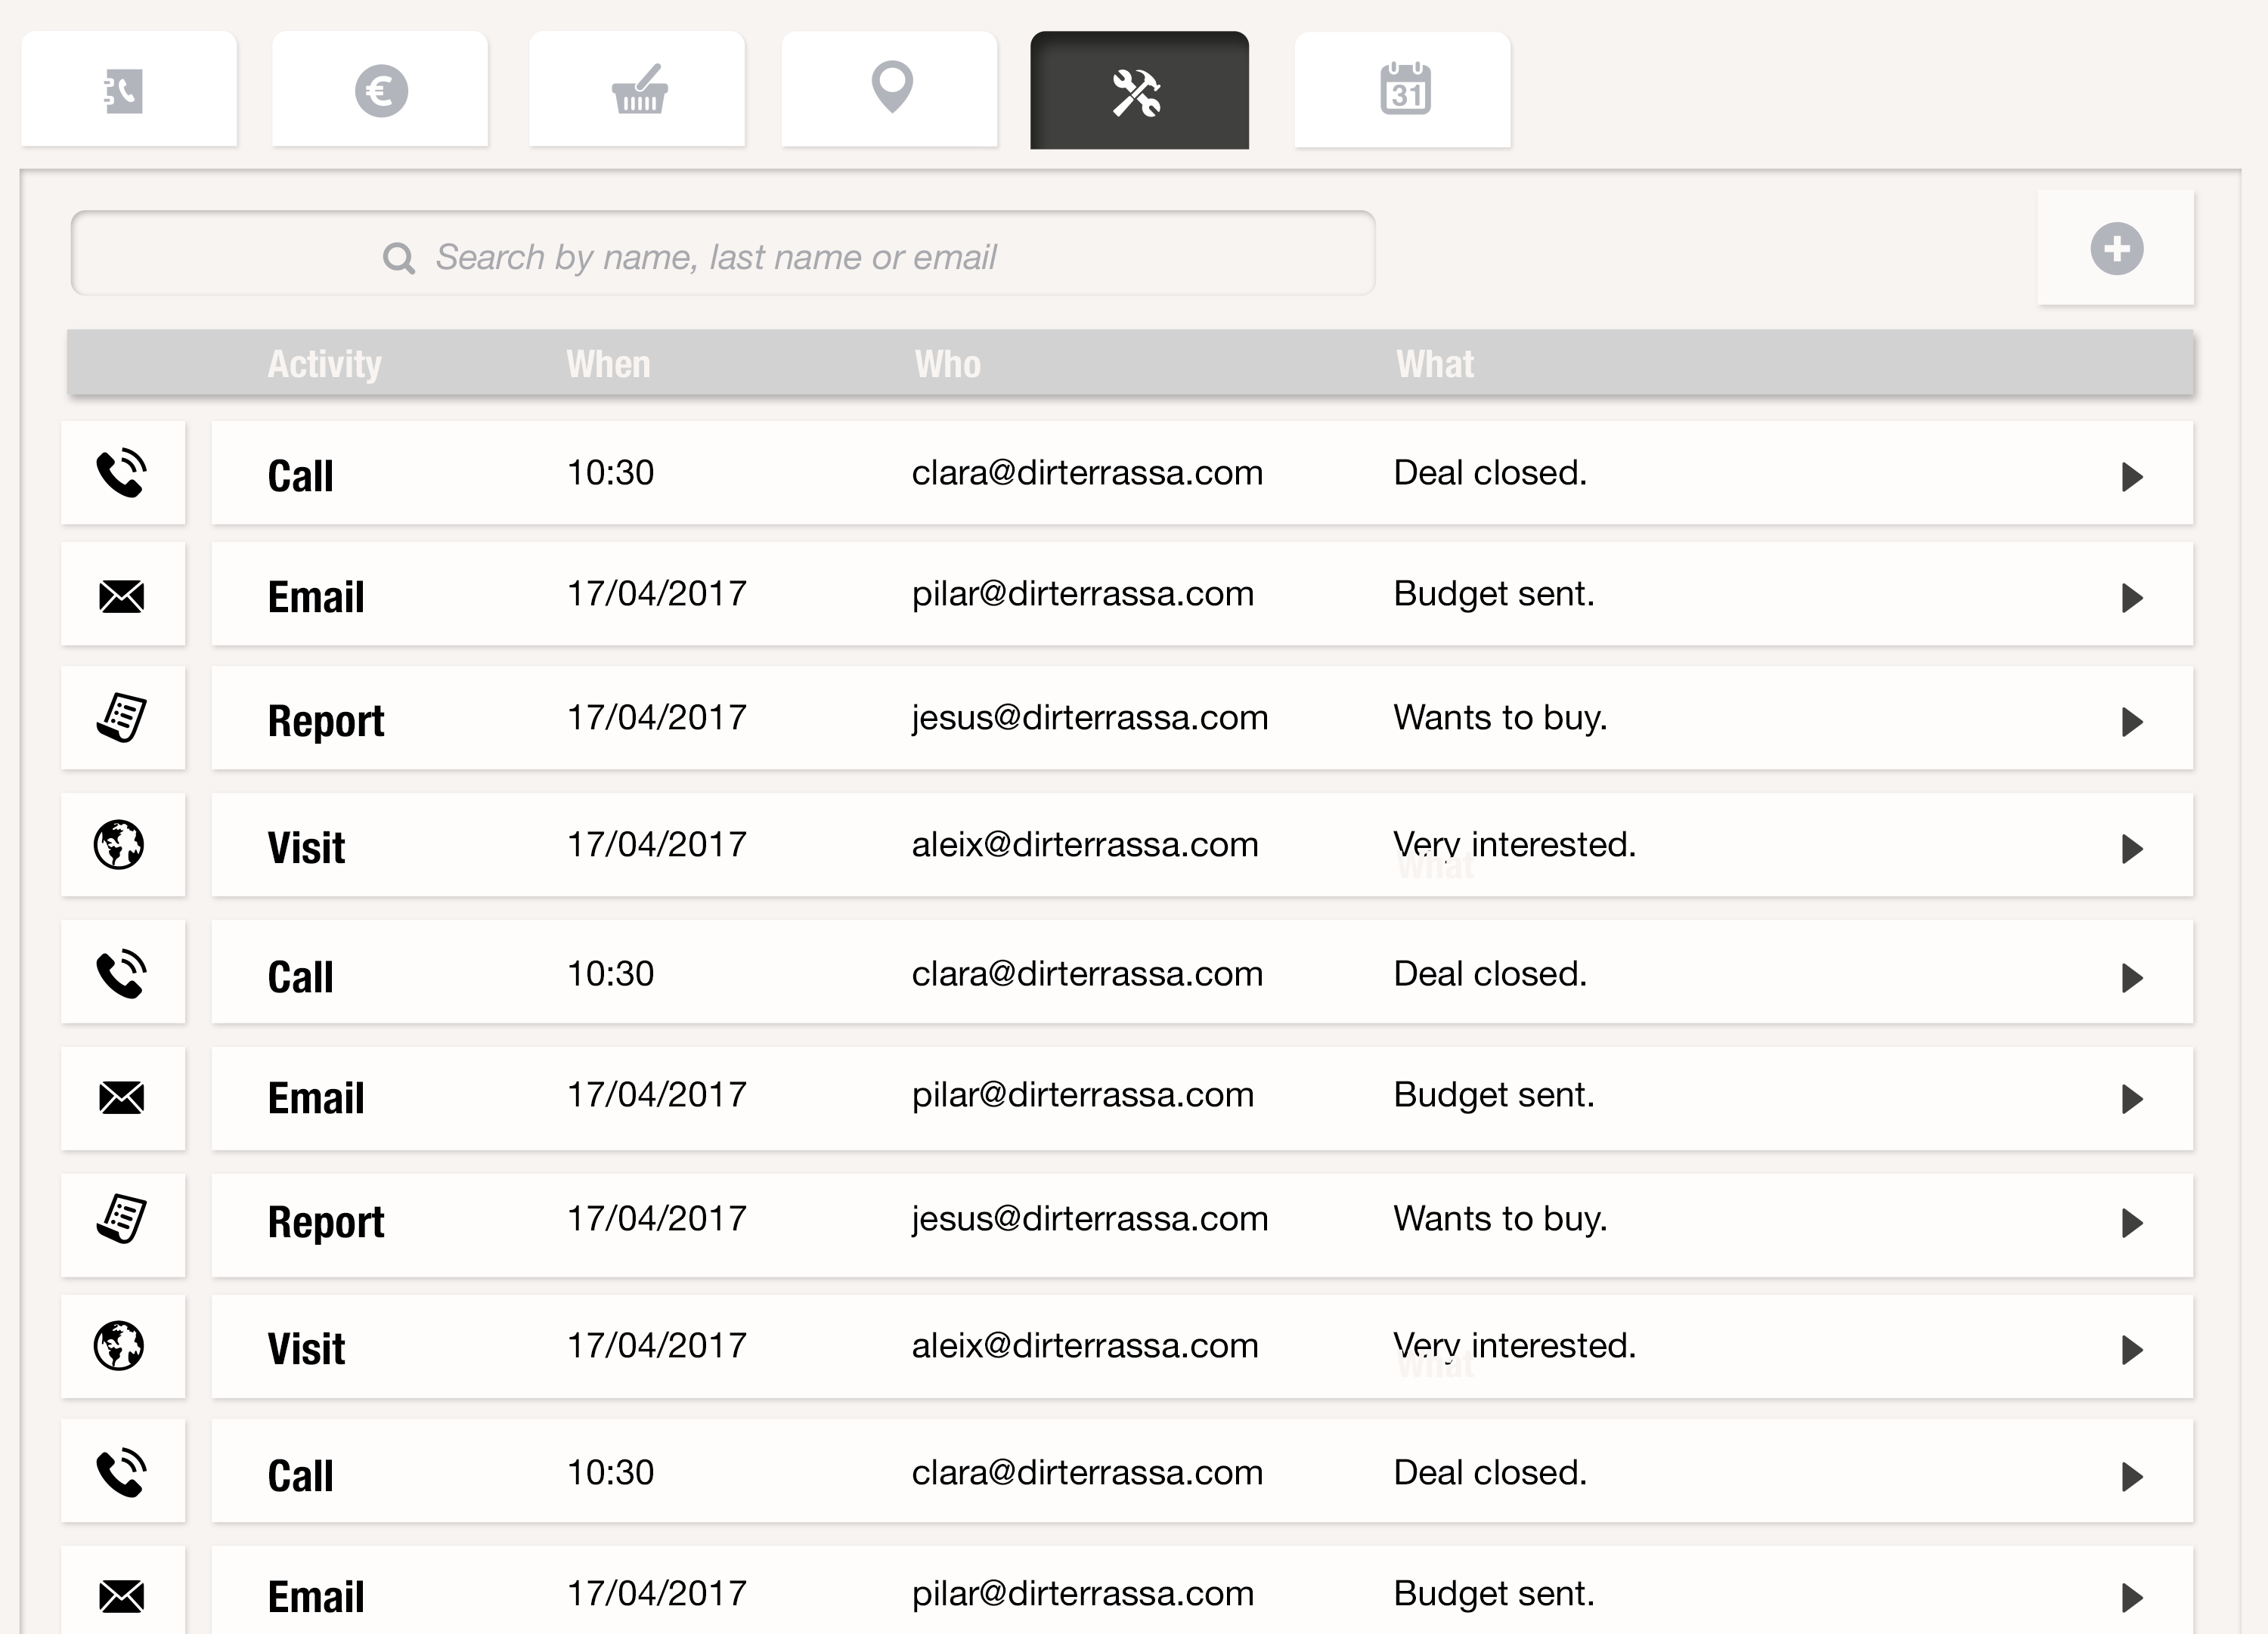Screen dimensions: 2268x1634
Task: Expand first Report row with its arrow
Action: click(2132, 722)
